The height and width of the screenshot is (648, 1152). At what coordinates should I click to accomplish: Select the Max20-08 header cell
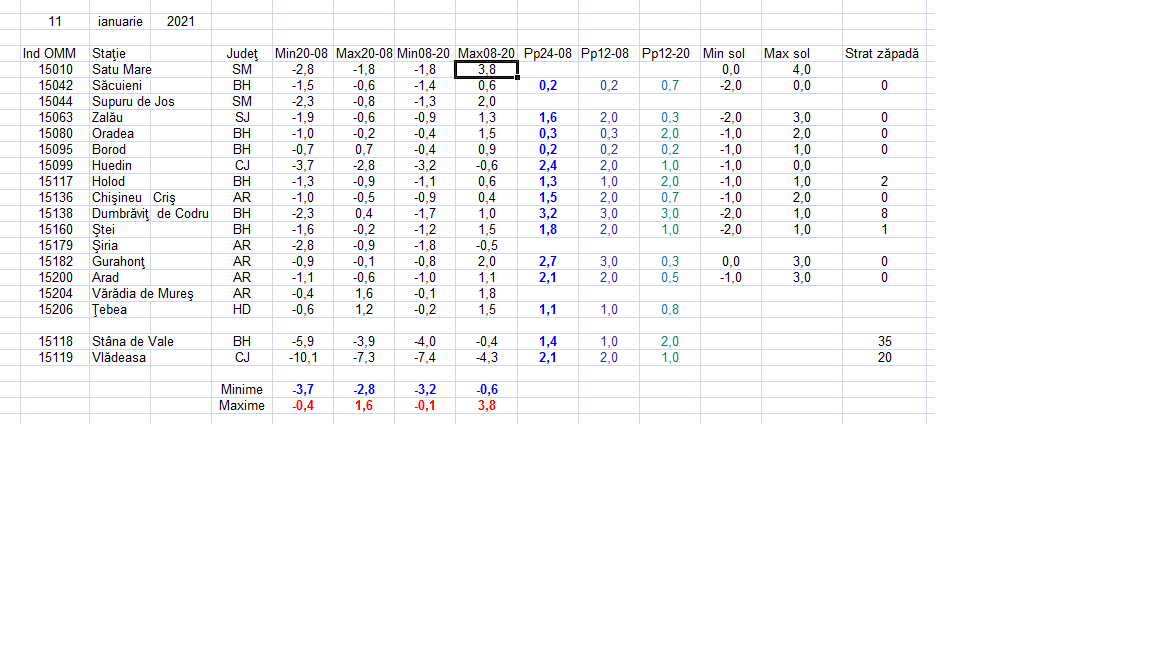tap(364, 54)
